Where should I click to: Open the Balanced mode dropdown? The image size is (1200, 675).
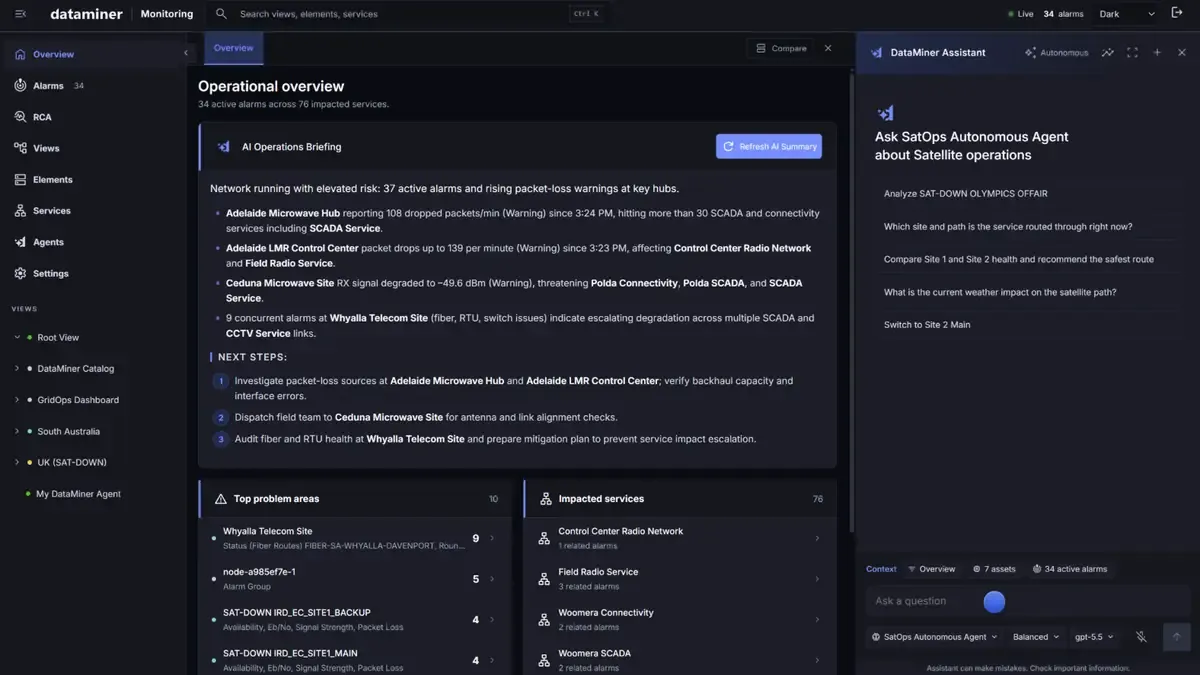tap(1035, 637)
